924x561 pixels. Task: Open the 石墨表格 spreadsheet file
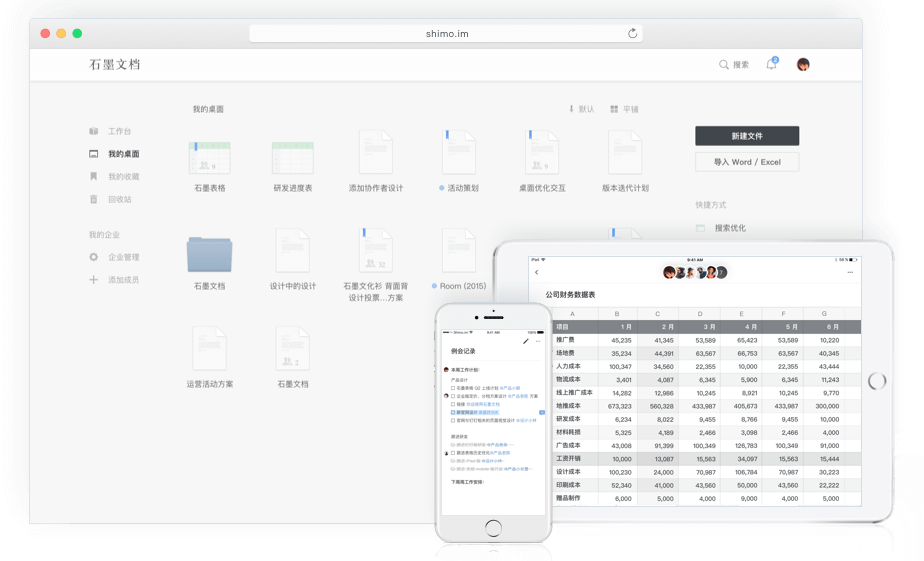(209, 157)
